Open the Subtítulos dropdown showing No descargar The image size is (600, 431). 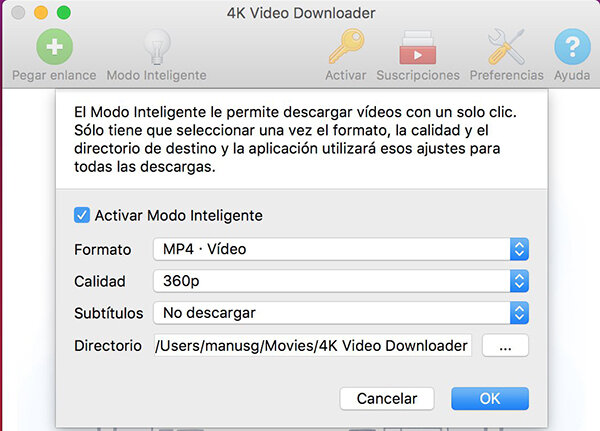coord(341,313)
